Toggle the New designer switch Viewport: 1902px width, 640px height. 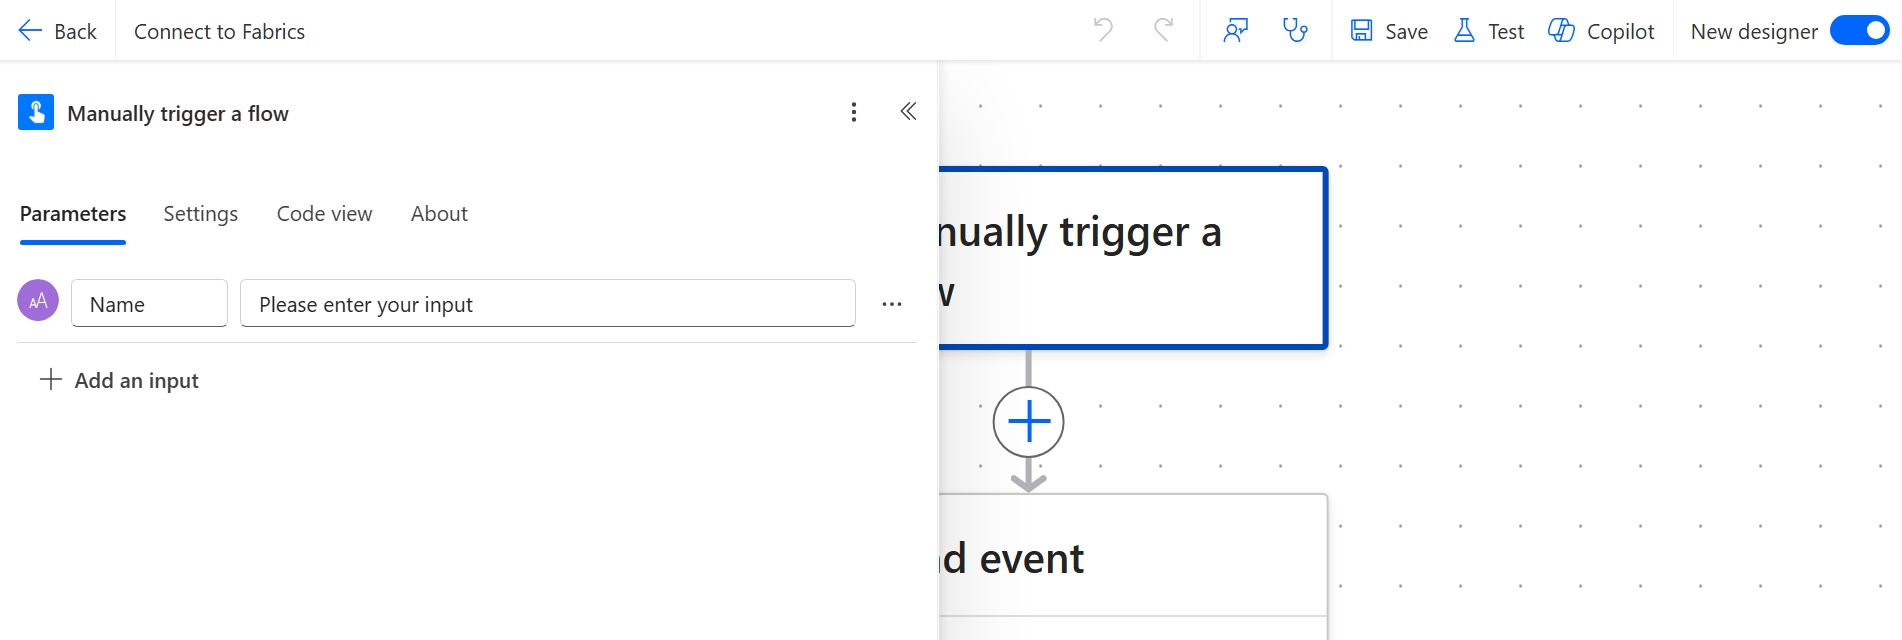pos(1859,31)
